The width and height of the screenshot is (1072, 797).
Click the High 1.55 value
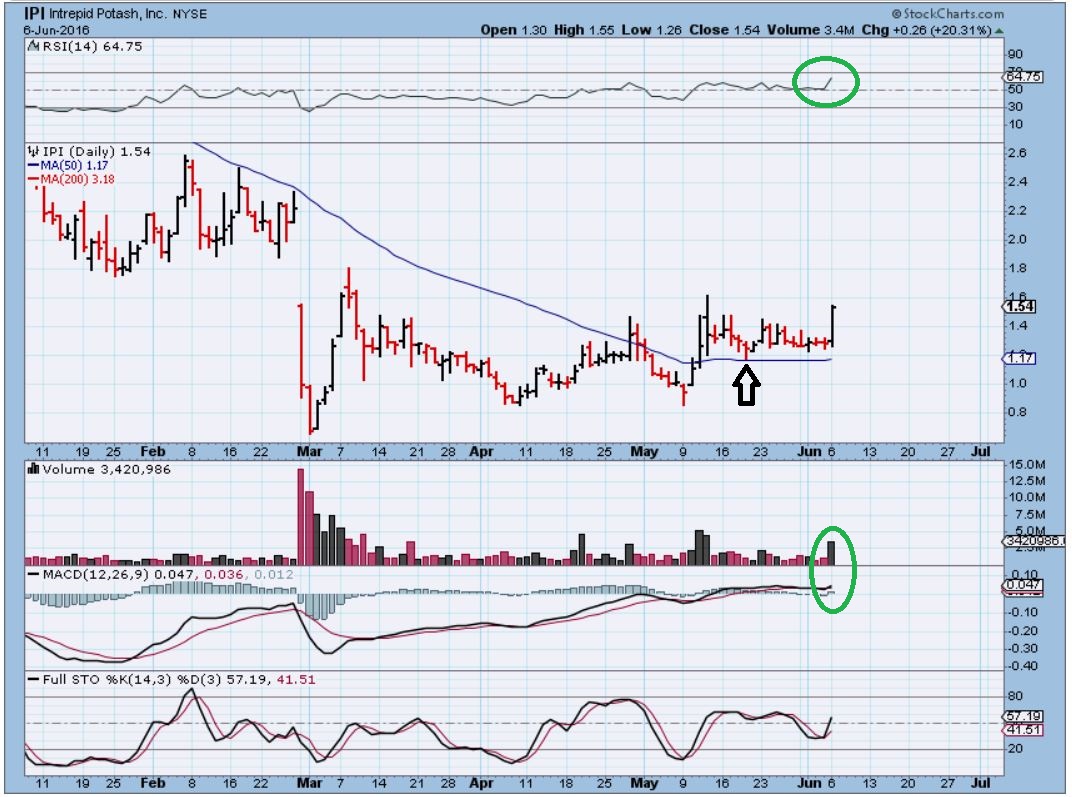[583, 30]
